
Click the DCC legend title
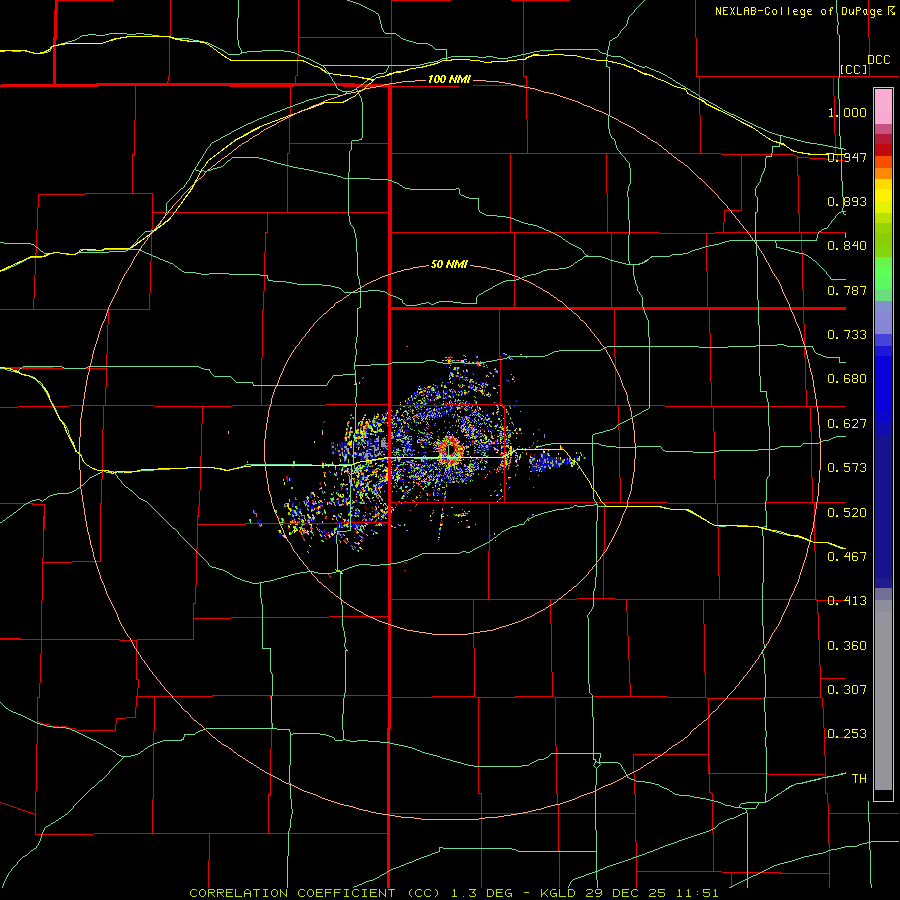[x=878, y=60]
